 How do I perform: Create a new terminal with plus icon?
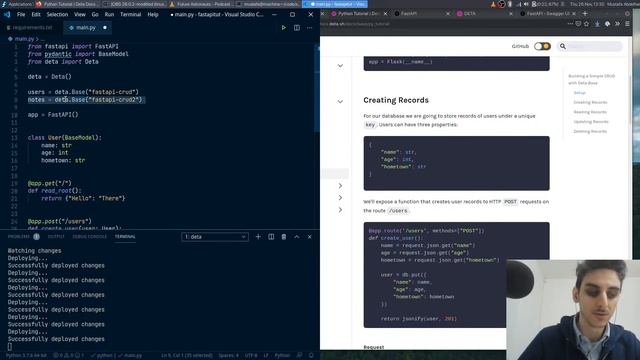[x=258, y=237]
